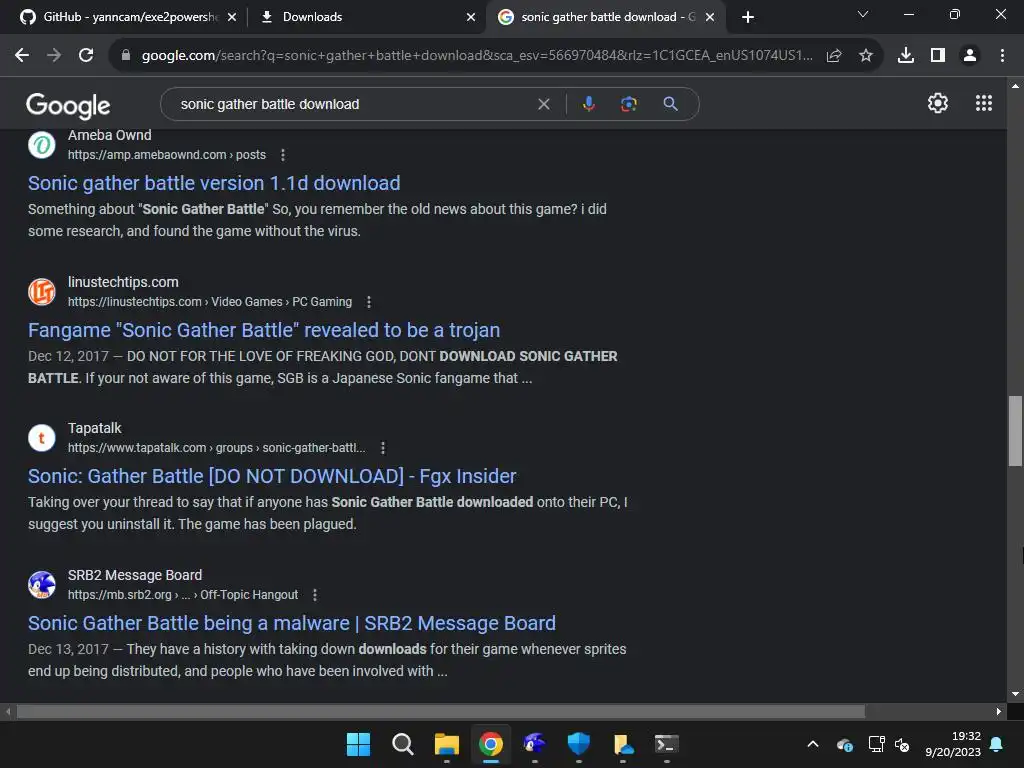Open Chrome profile avatar
The height and width of the screenshot is (768, 1024).
(x=970, y=56)
